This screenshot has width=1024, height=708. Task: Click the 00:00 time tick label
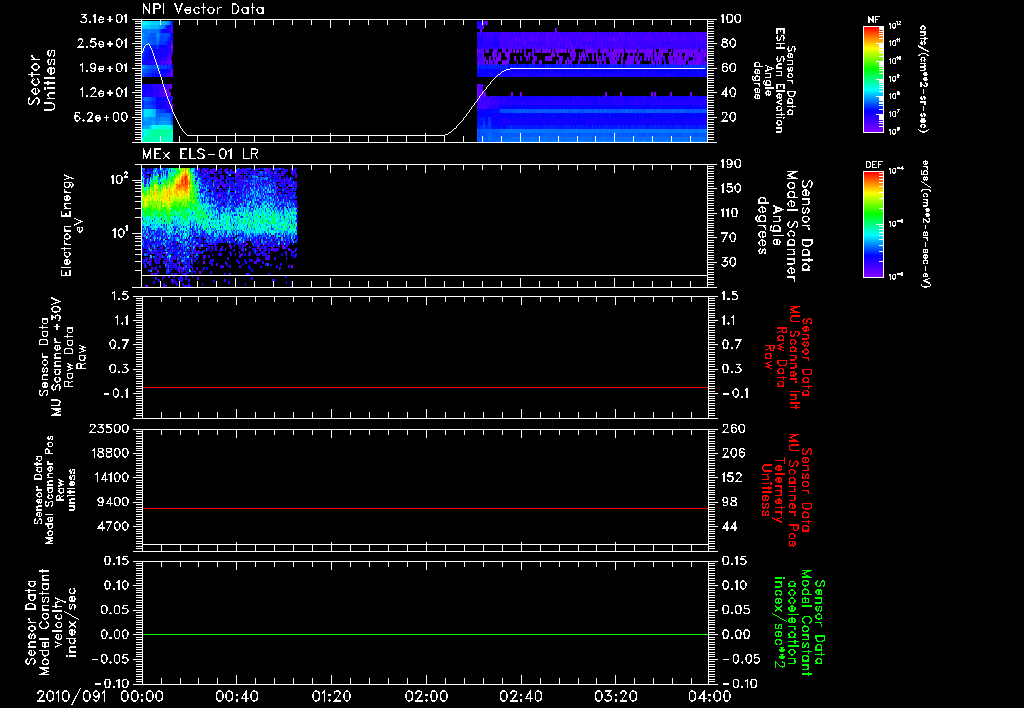click(142, 696)
